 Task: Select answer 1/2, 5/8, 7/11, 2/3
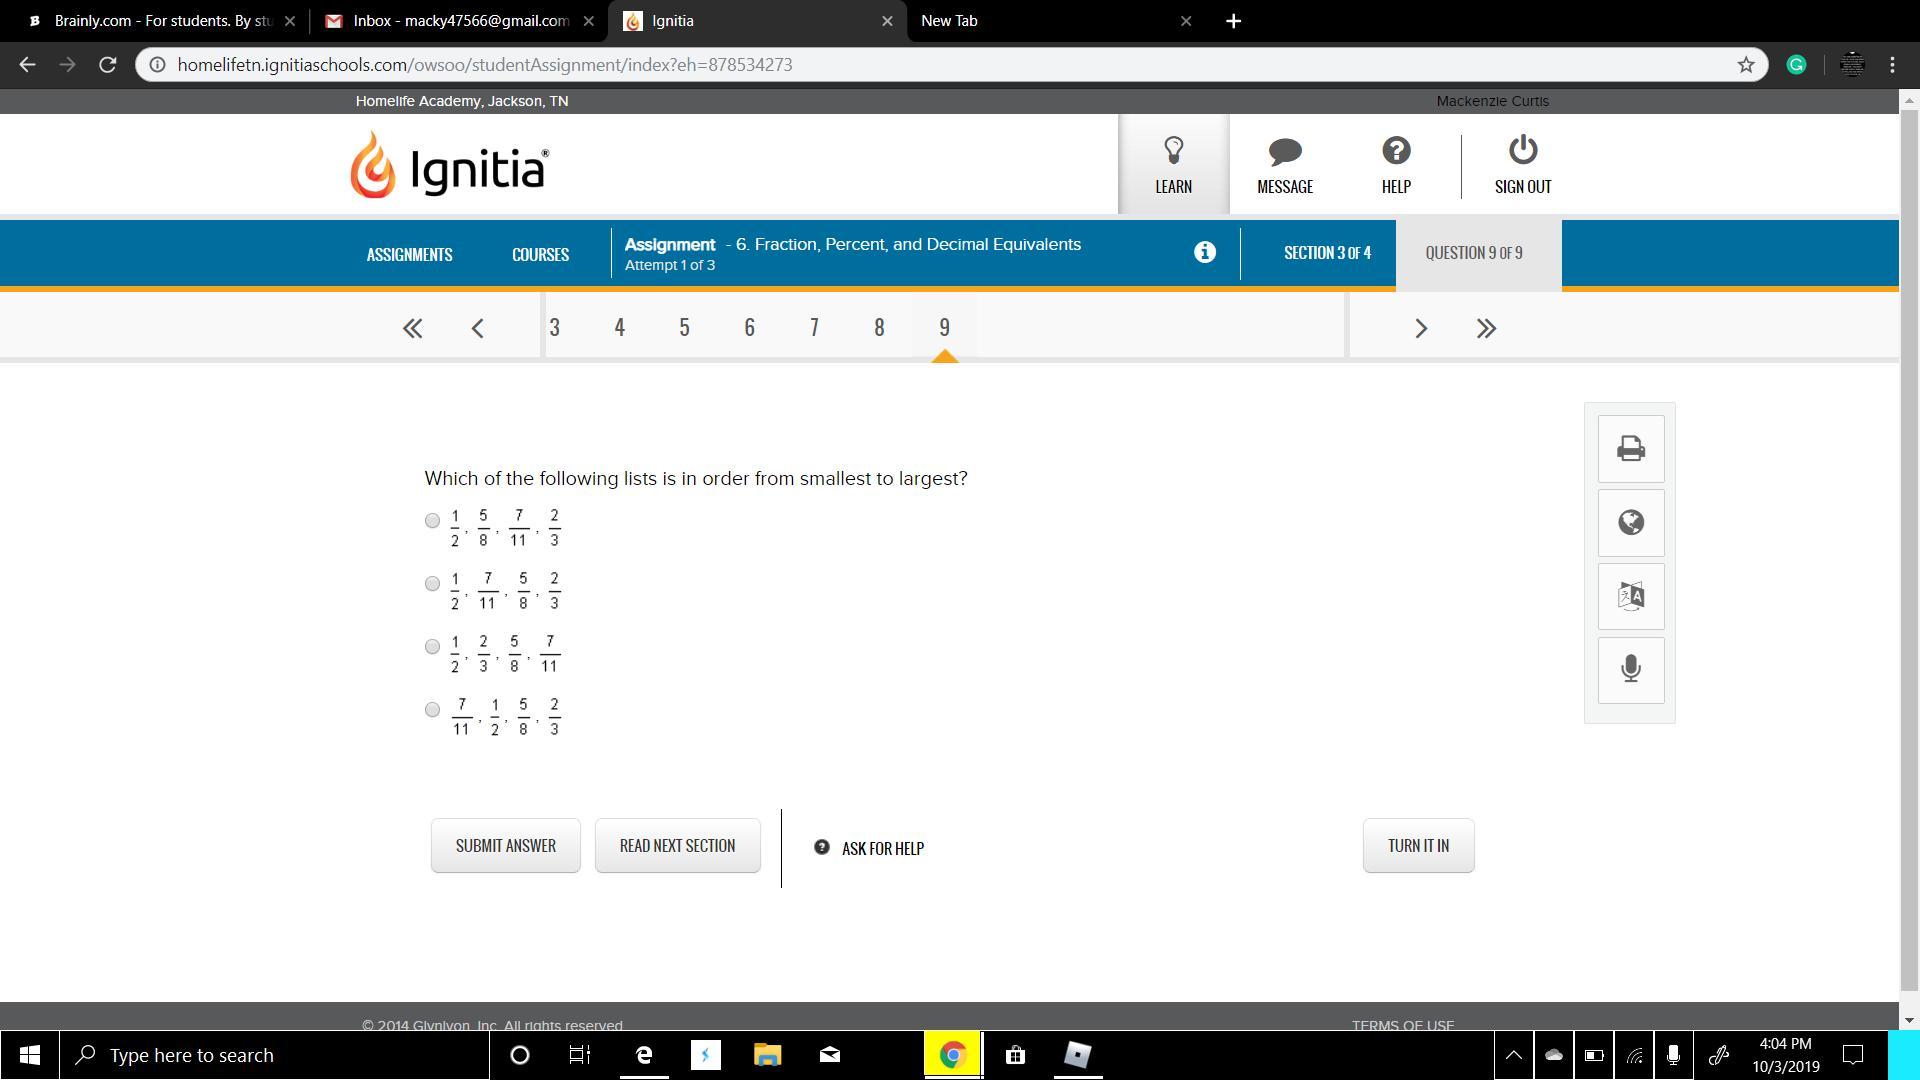point(432,520)
